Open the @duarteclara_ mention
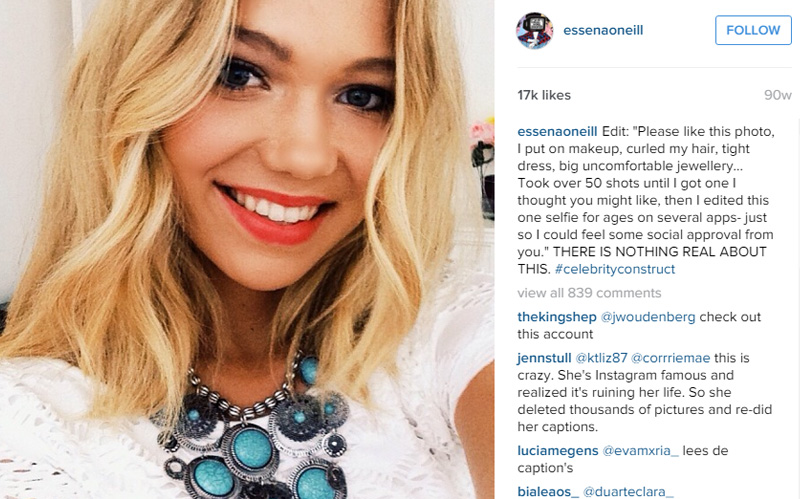 (x=628, y=491)
